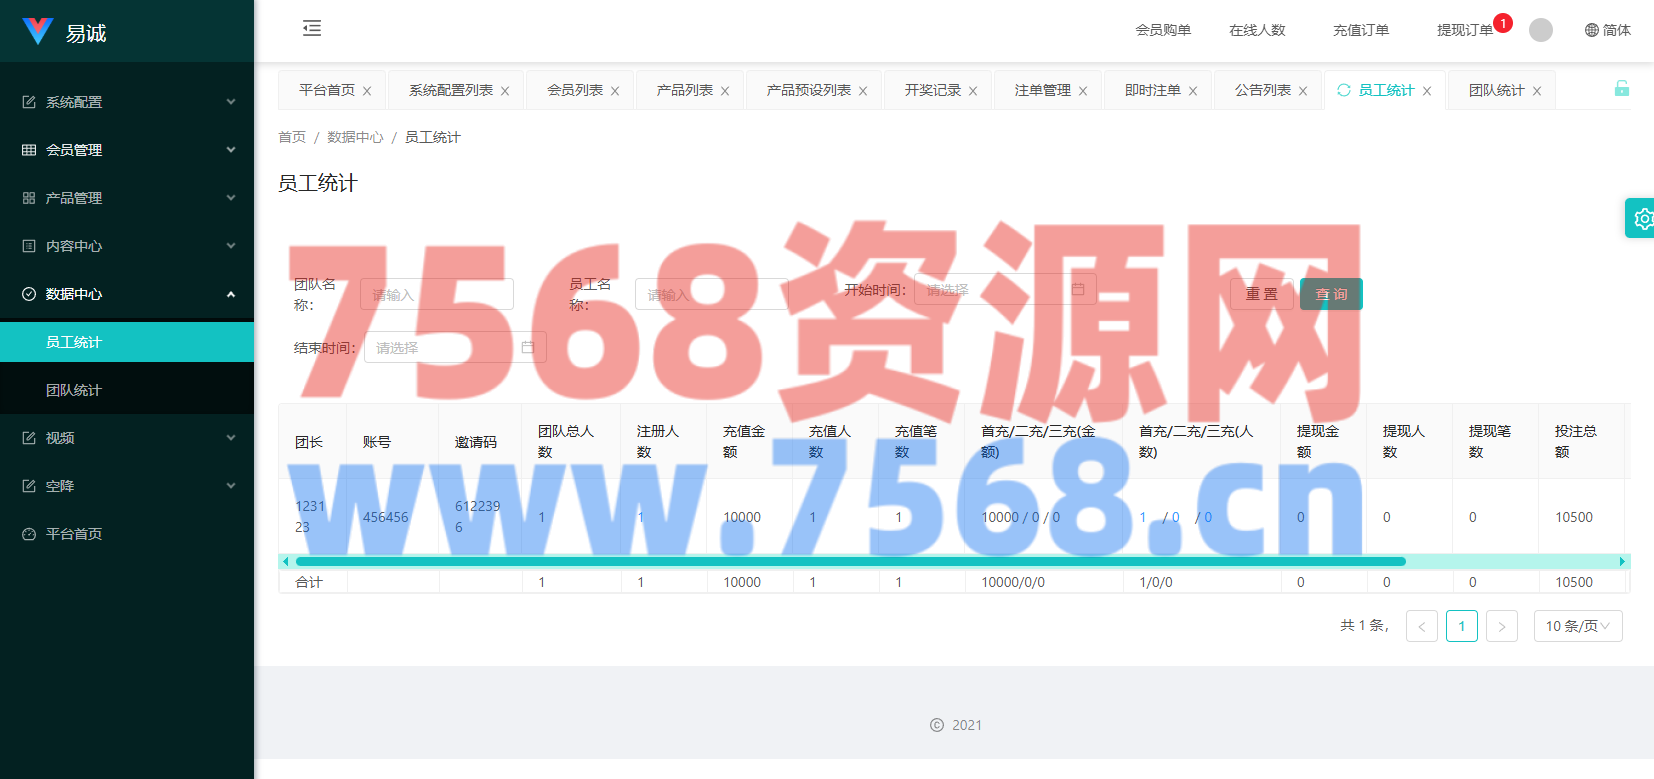Select 团队统计 in the sidebar
Image resolution: width=1654 pixels, height=779 pixels.
[x=74, y=390]
